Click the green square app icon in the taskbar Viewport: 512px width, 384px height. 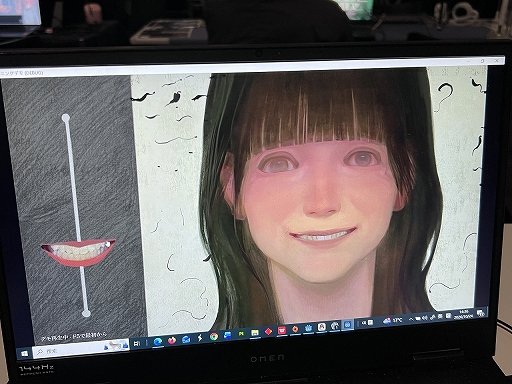(241, 334)
